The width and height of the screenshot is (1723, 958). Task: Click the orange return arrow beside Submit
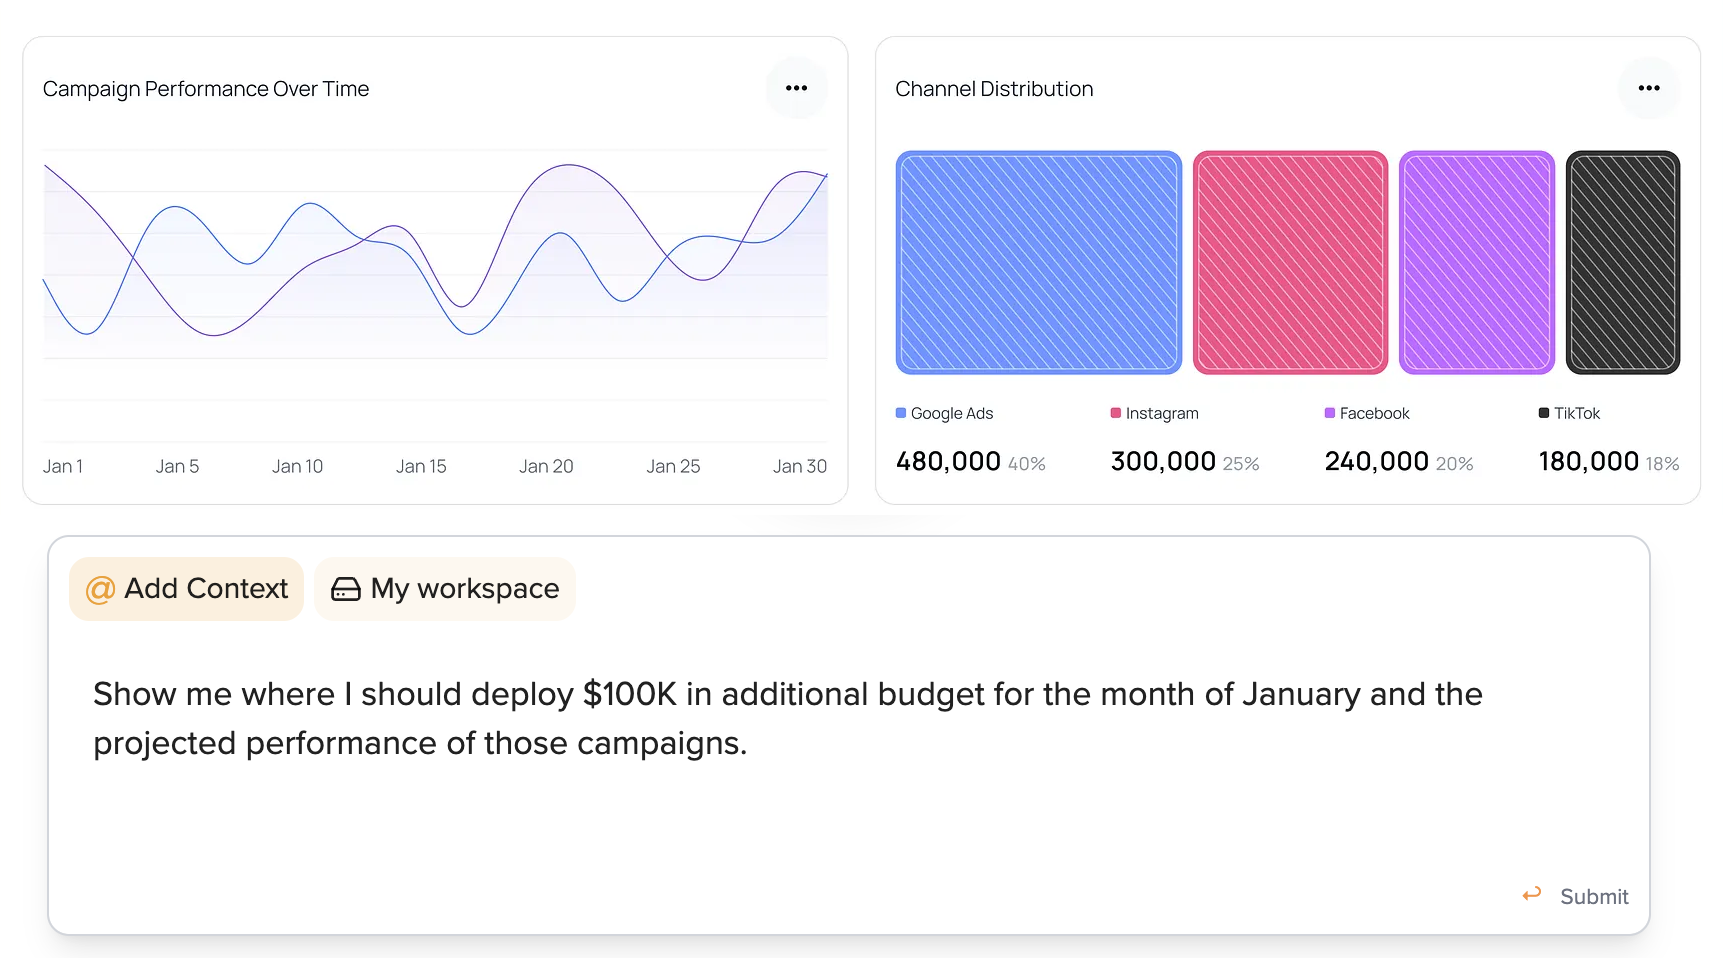coord(1531,895)
